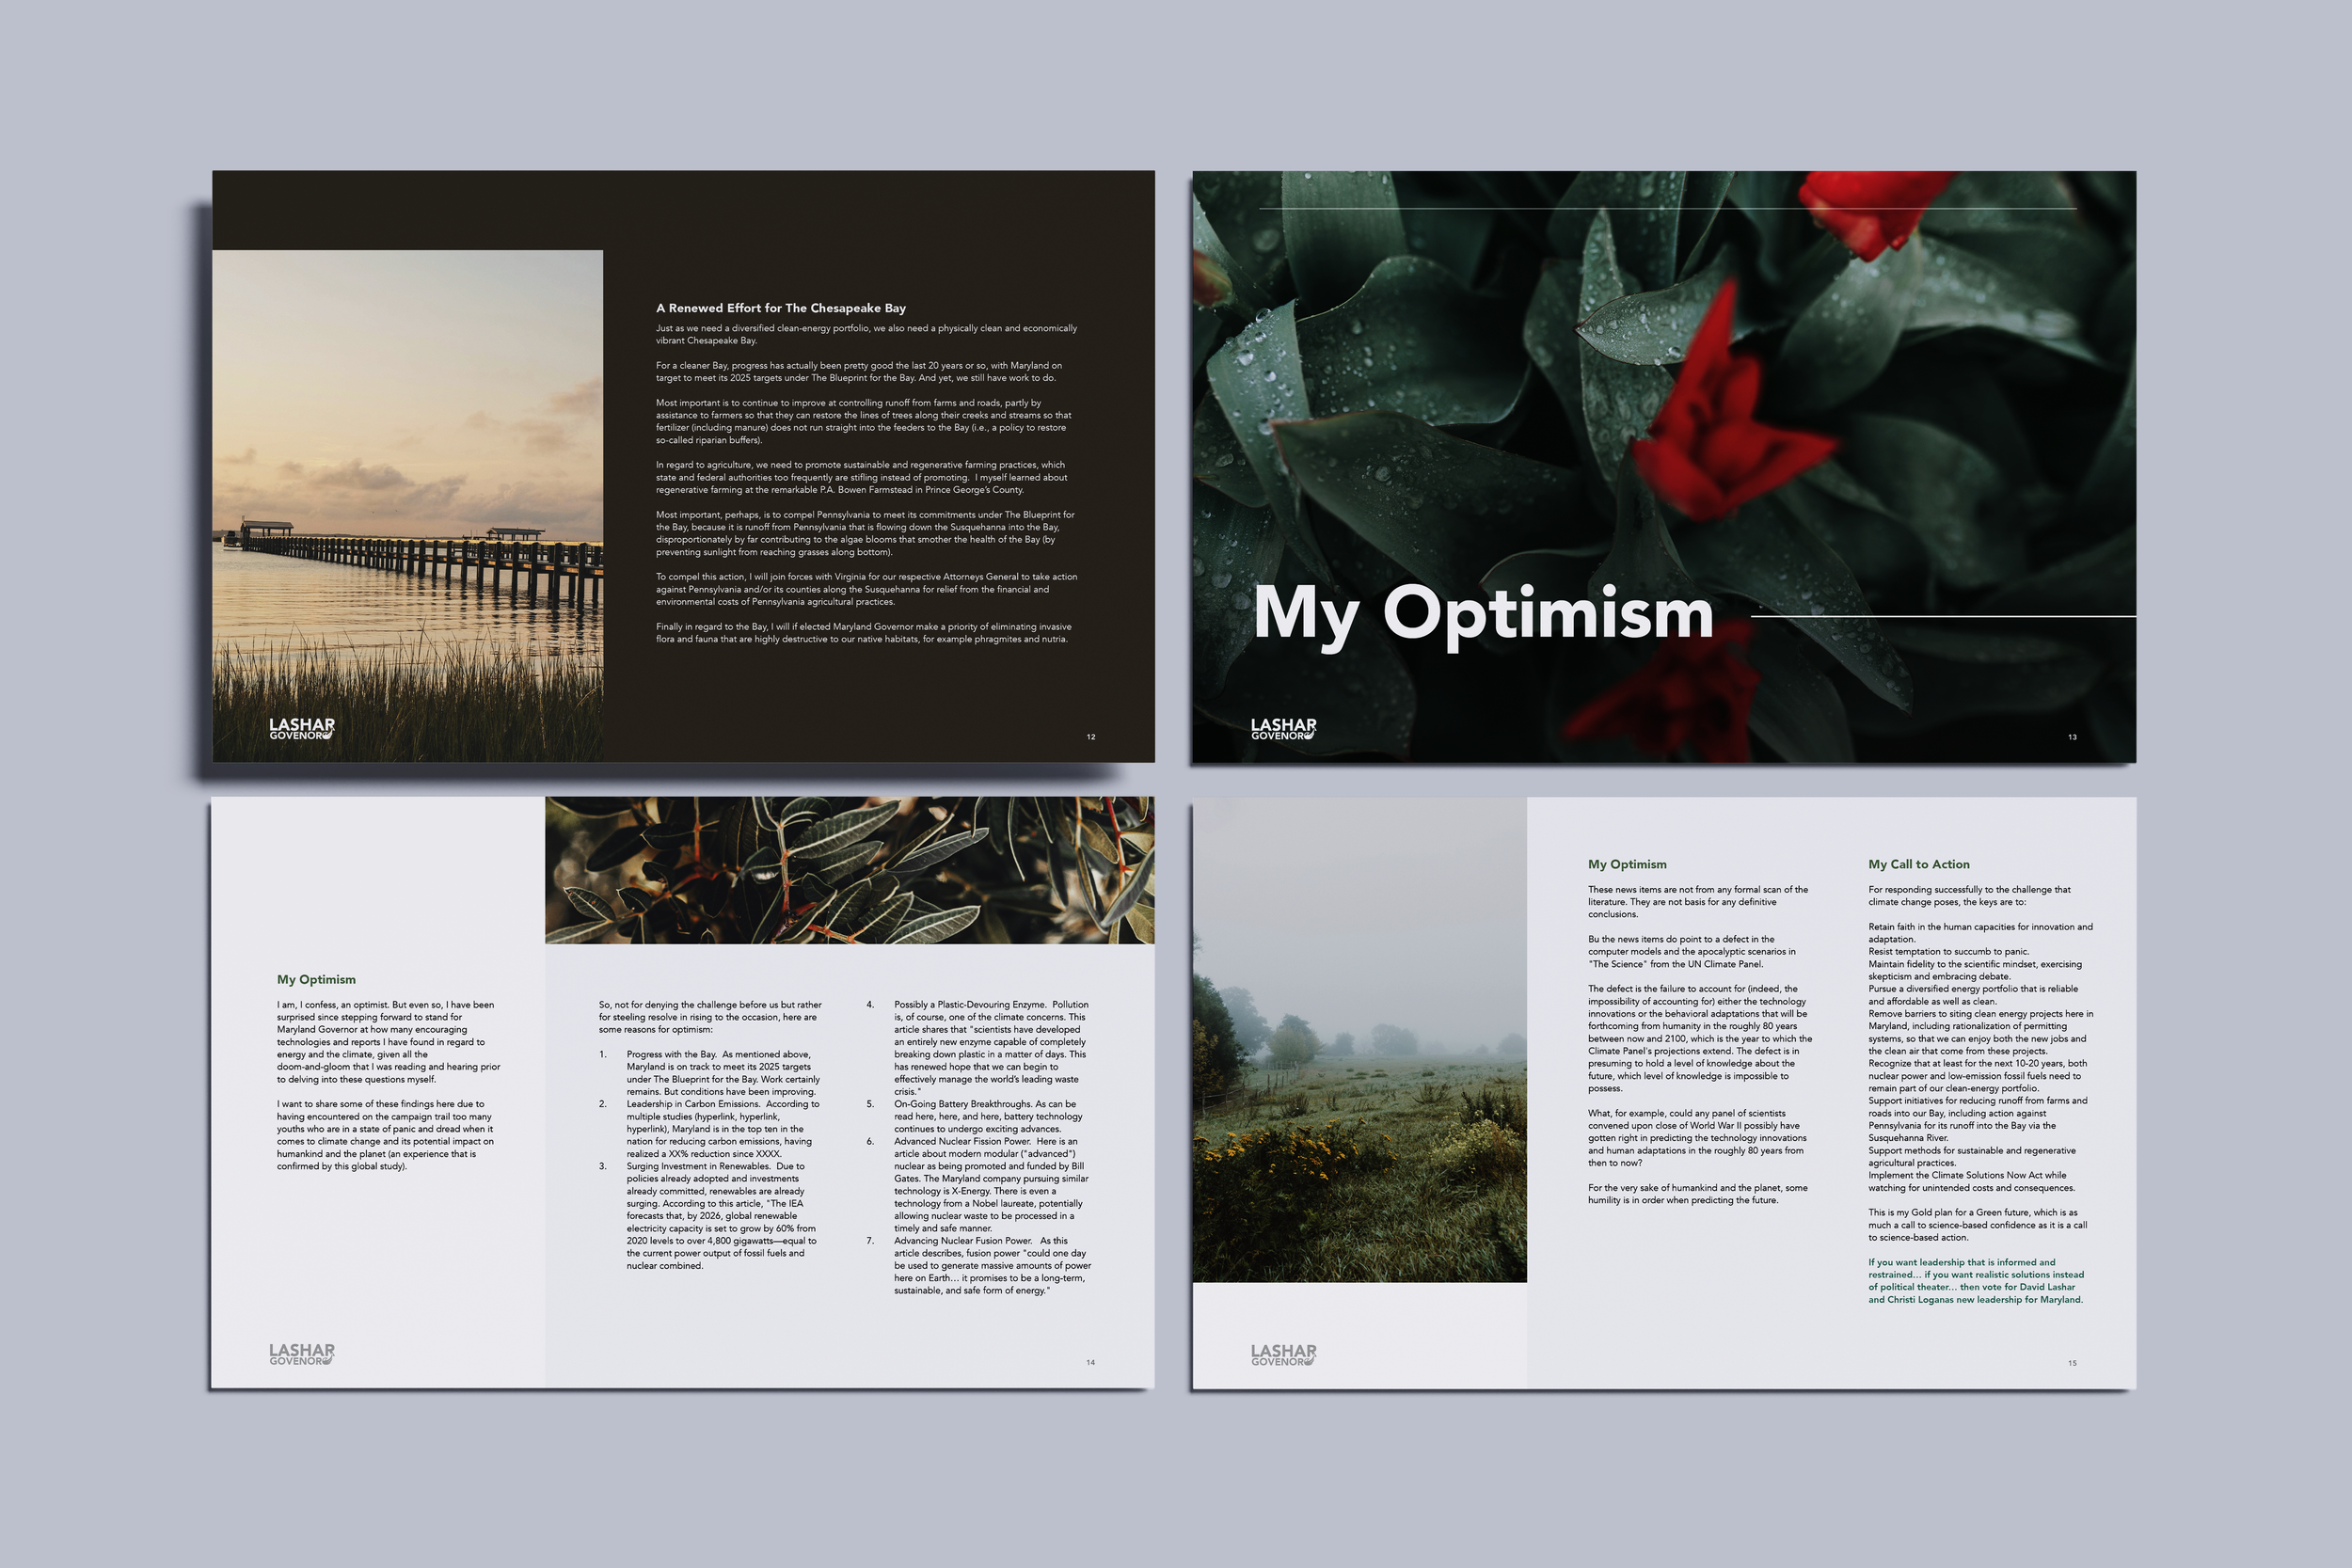Select the dark leaves banner photo
2352x1568 pixels.
pos(849,869)
